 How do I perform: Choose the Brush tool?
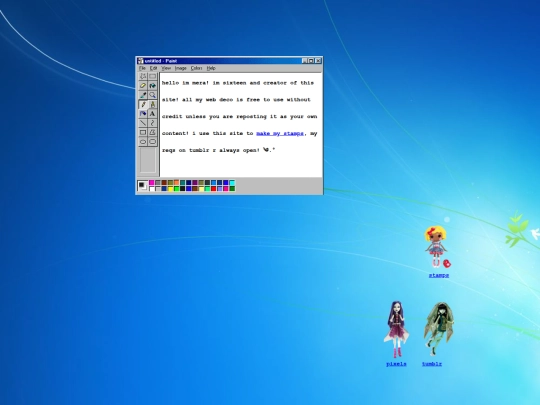[153, 104]
